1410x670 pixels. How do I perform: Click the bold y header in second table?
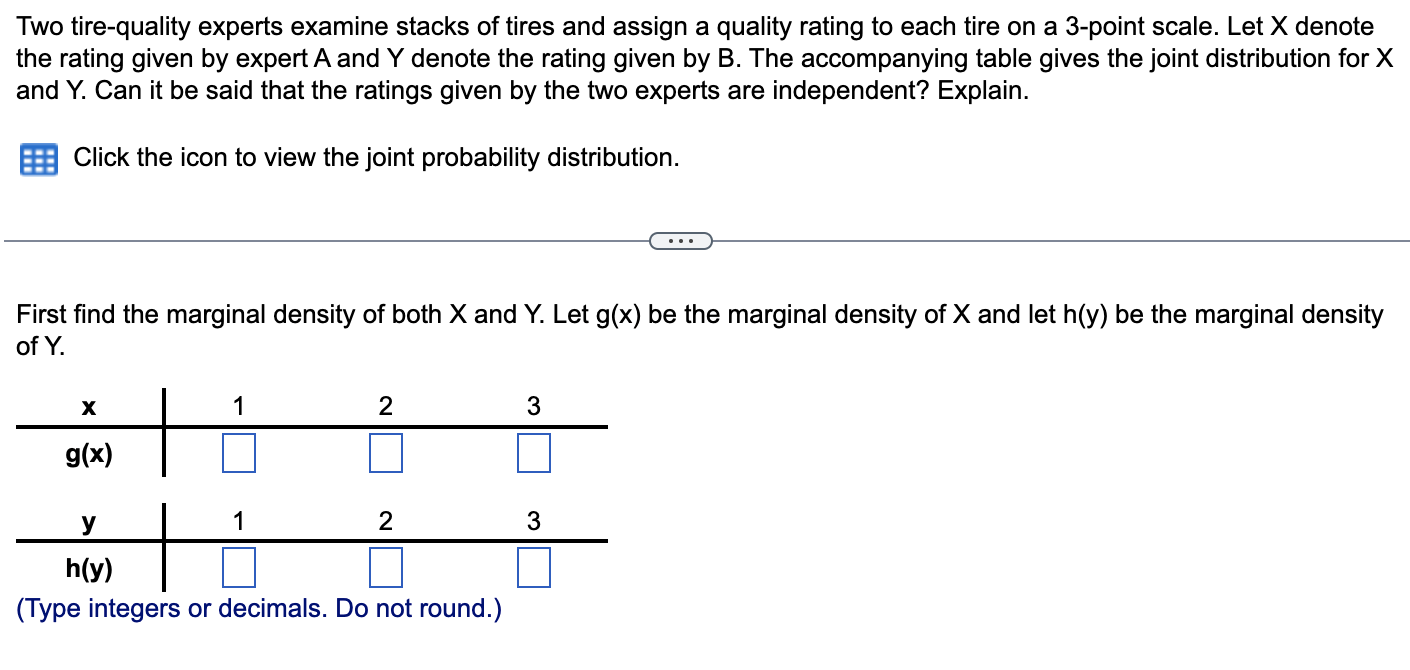tap(89, 522)
